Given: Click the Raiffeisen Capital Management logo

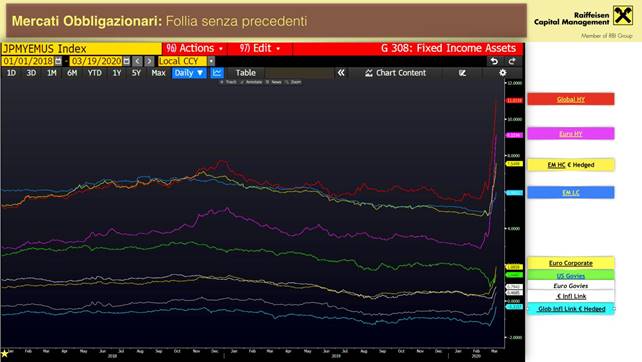Looking at the screenshot, I should coord(583,18).
